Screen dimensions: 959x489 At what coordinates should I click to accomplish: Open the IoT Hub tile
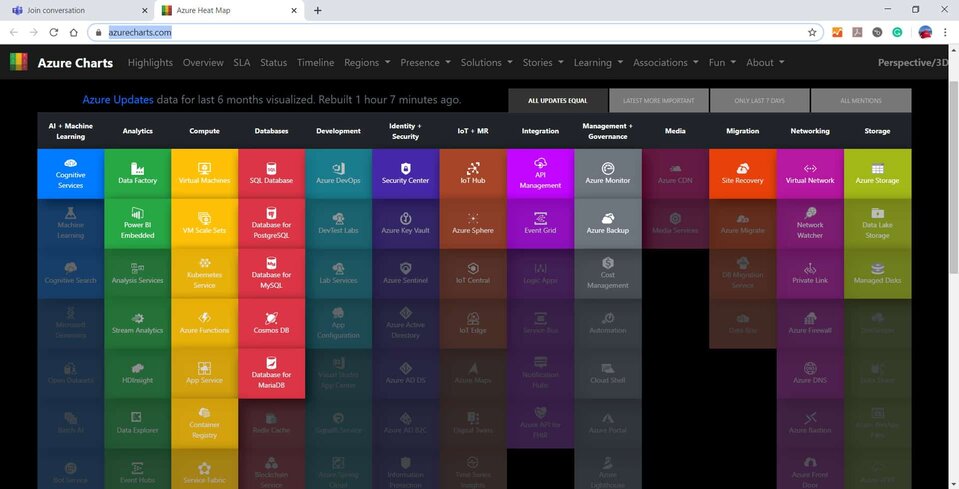tap(473, 174)
